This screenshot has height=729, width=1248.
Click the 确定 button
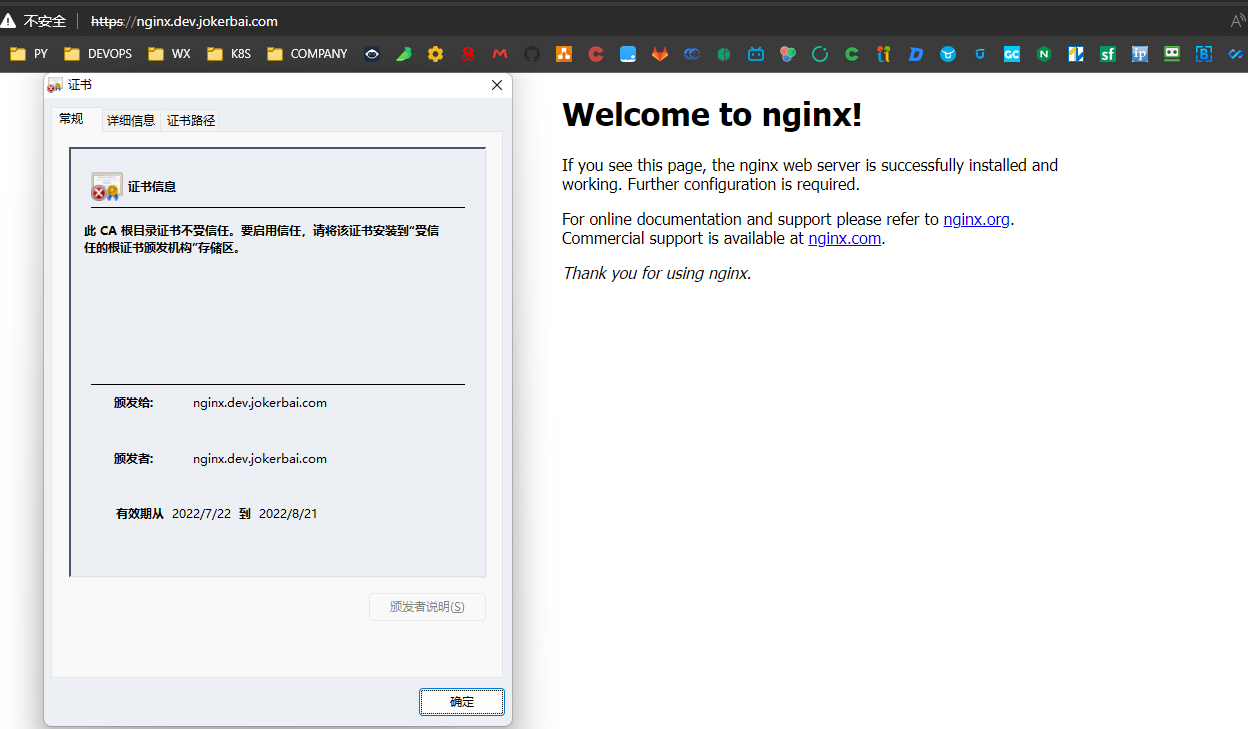(x=462, y=702)
